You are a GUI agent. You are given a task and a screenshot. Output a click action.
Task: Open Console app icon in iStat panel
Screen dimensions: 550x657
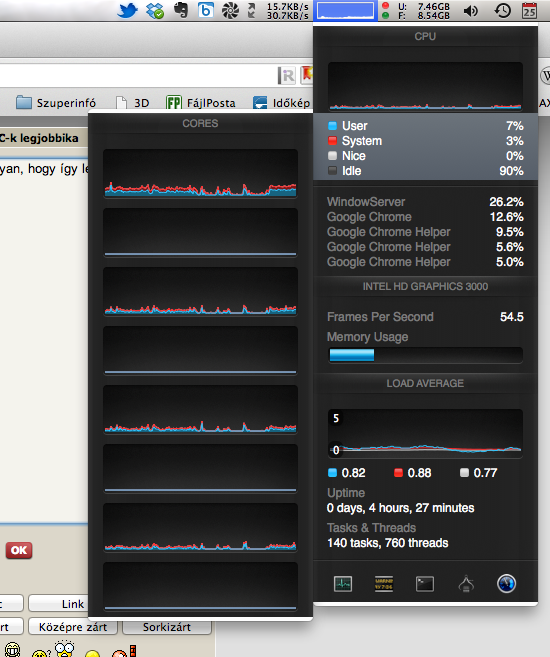pyautogui.click(x=384, y=584)
